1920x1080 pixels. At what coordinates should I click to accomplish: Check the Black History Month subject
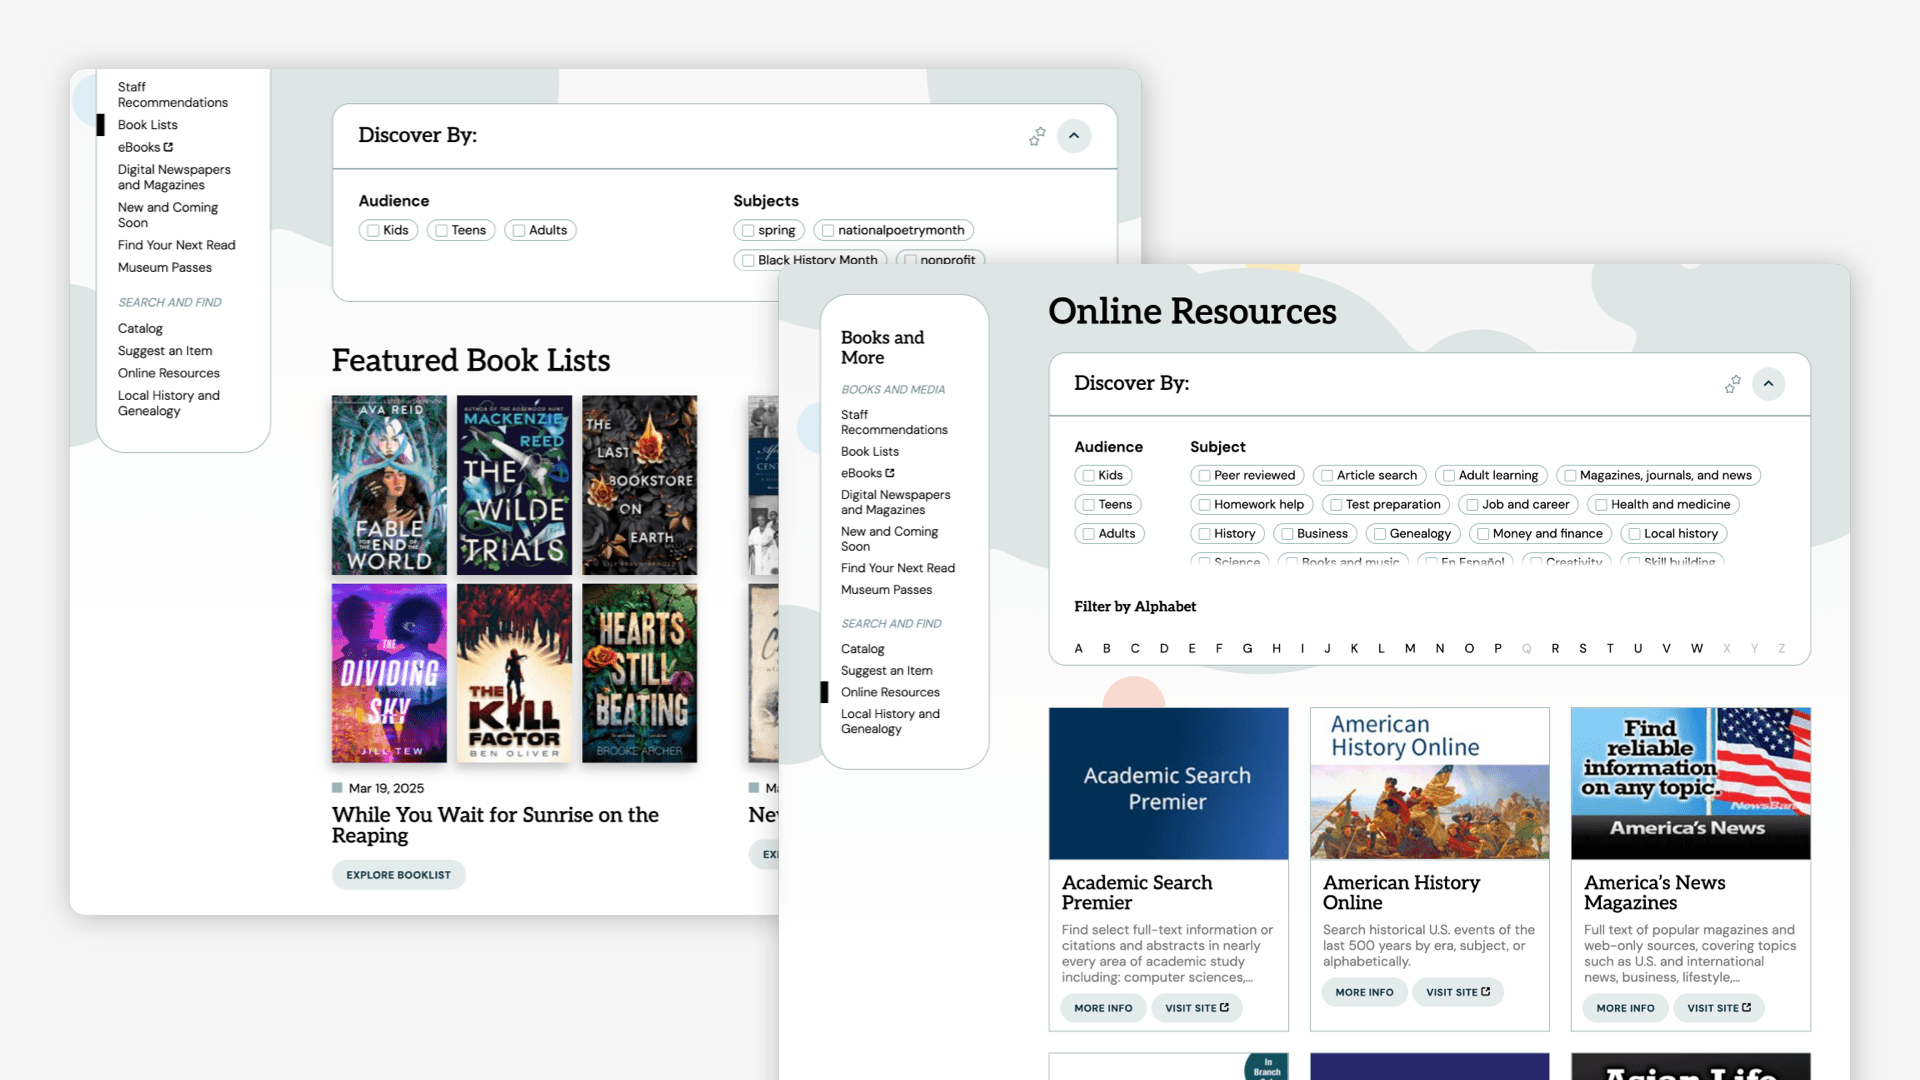[748, 260]
